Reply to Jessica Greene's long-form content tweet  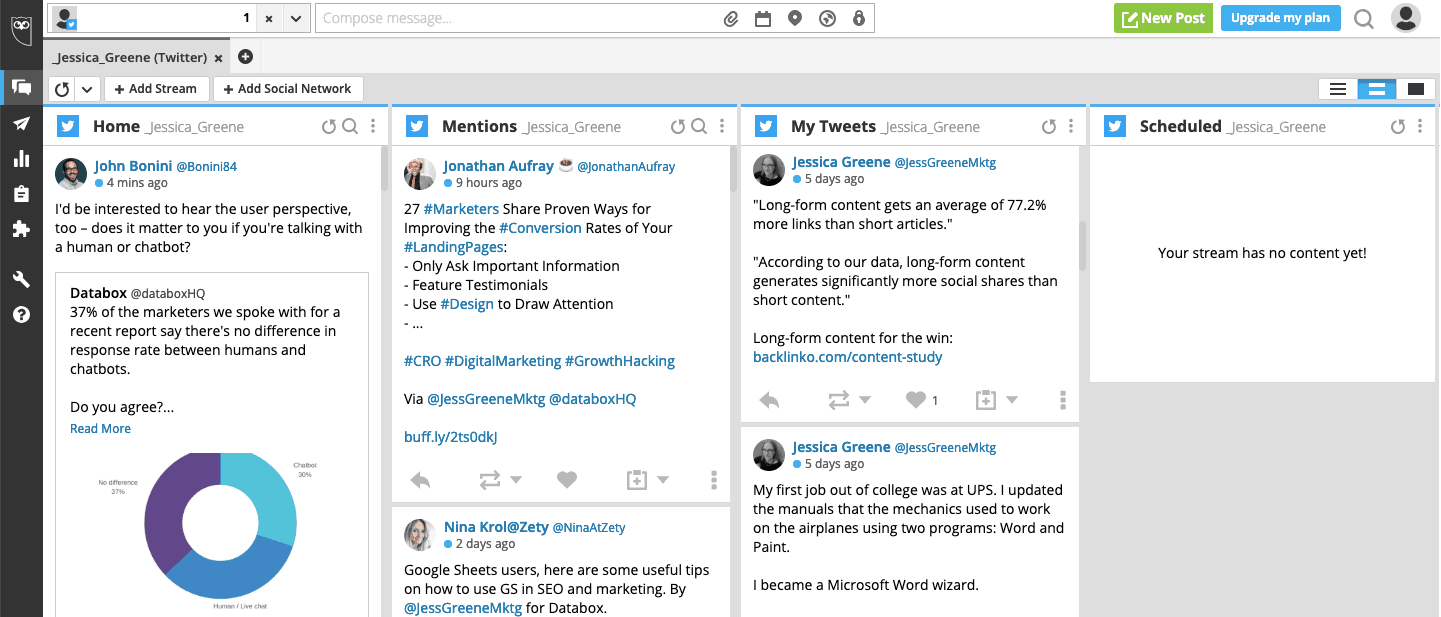click(x=769, y=400)
